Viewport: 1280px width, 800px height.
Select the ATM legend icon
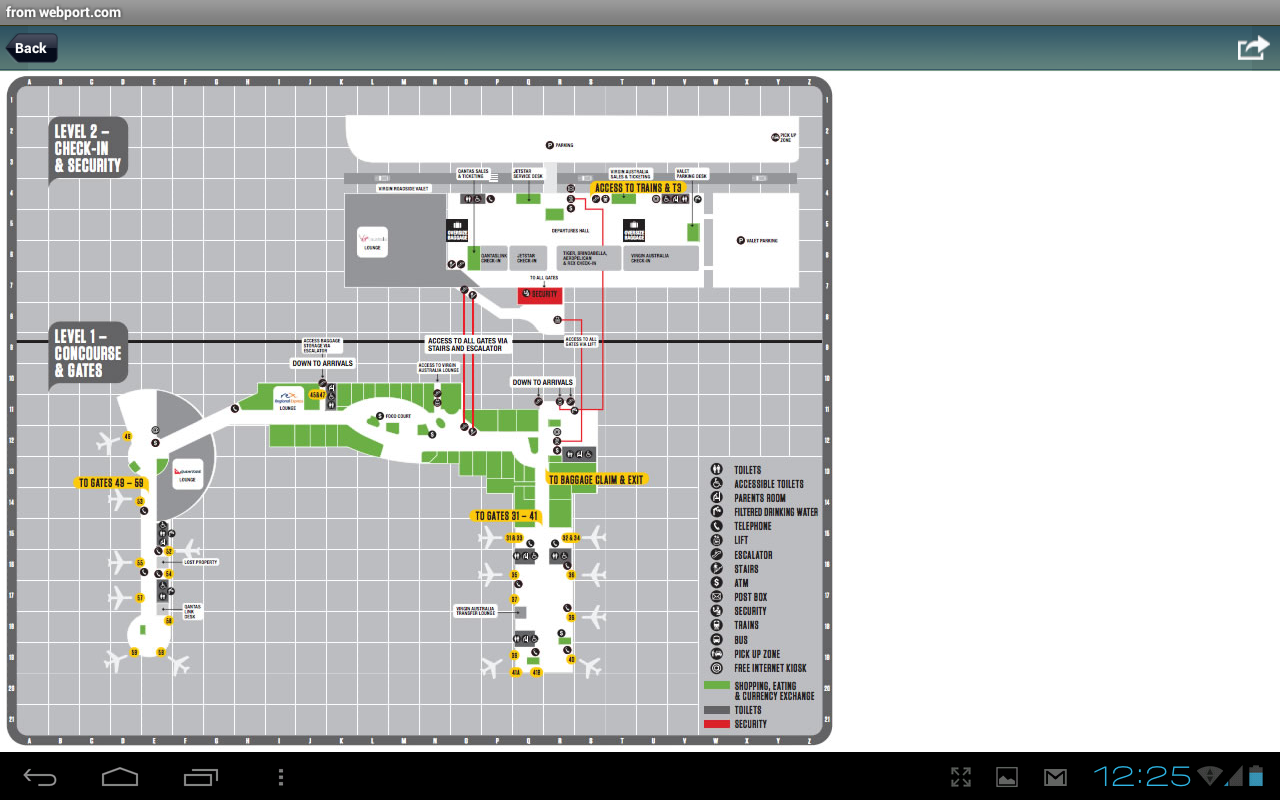point(717,582)
